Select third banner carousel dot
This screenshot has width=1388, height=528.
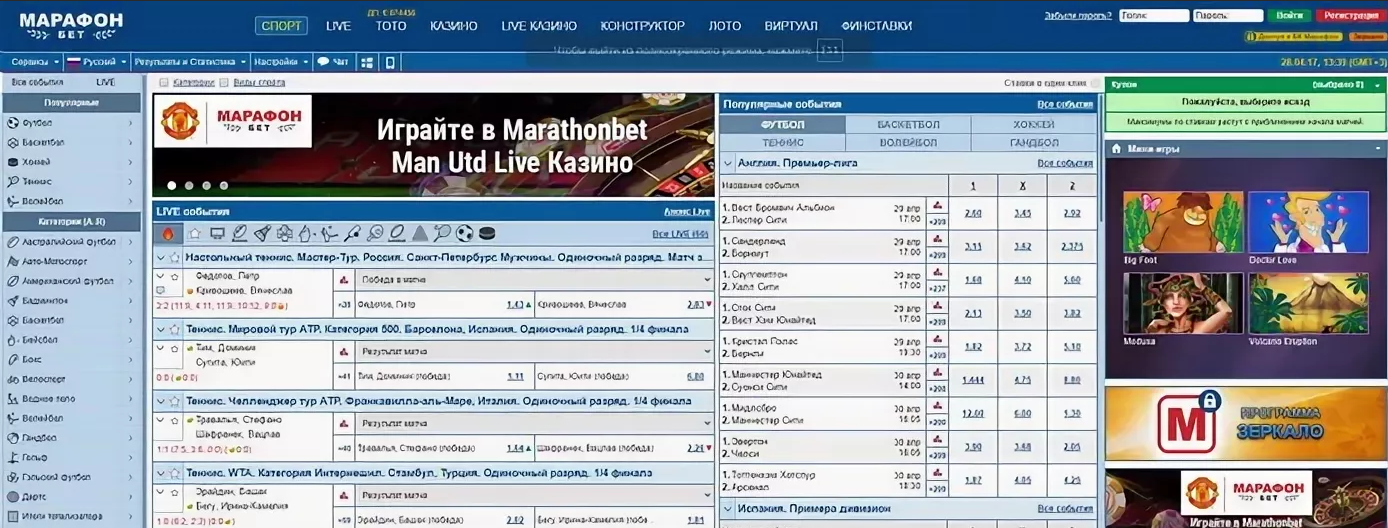coord(206,185)
